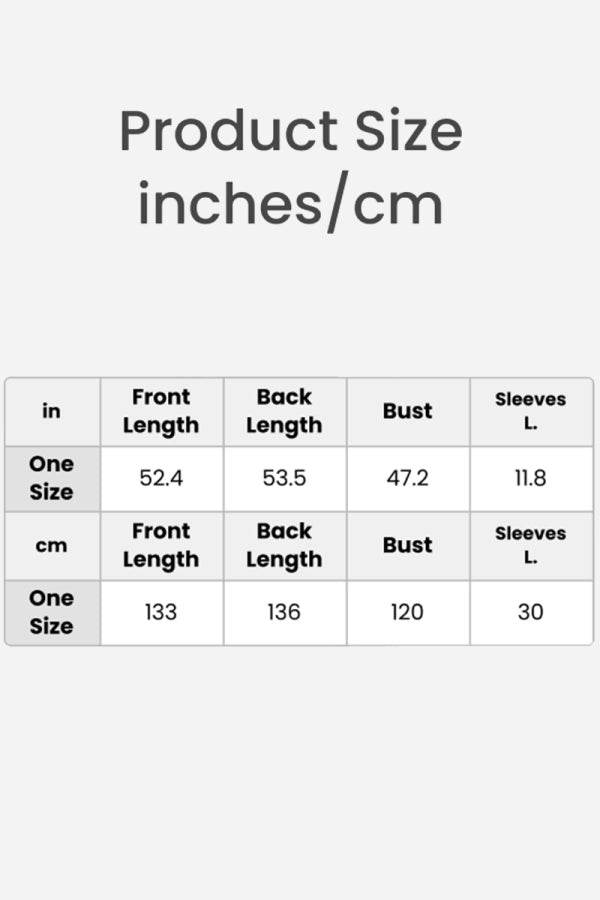Select the "in" unit header cell
The height and width of the screenshot is (900, 600).
(51, 411)
